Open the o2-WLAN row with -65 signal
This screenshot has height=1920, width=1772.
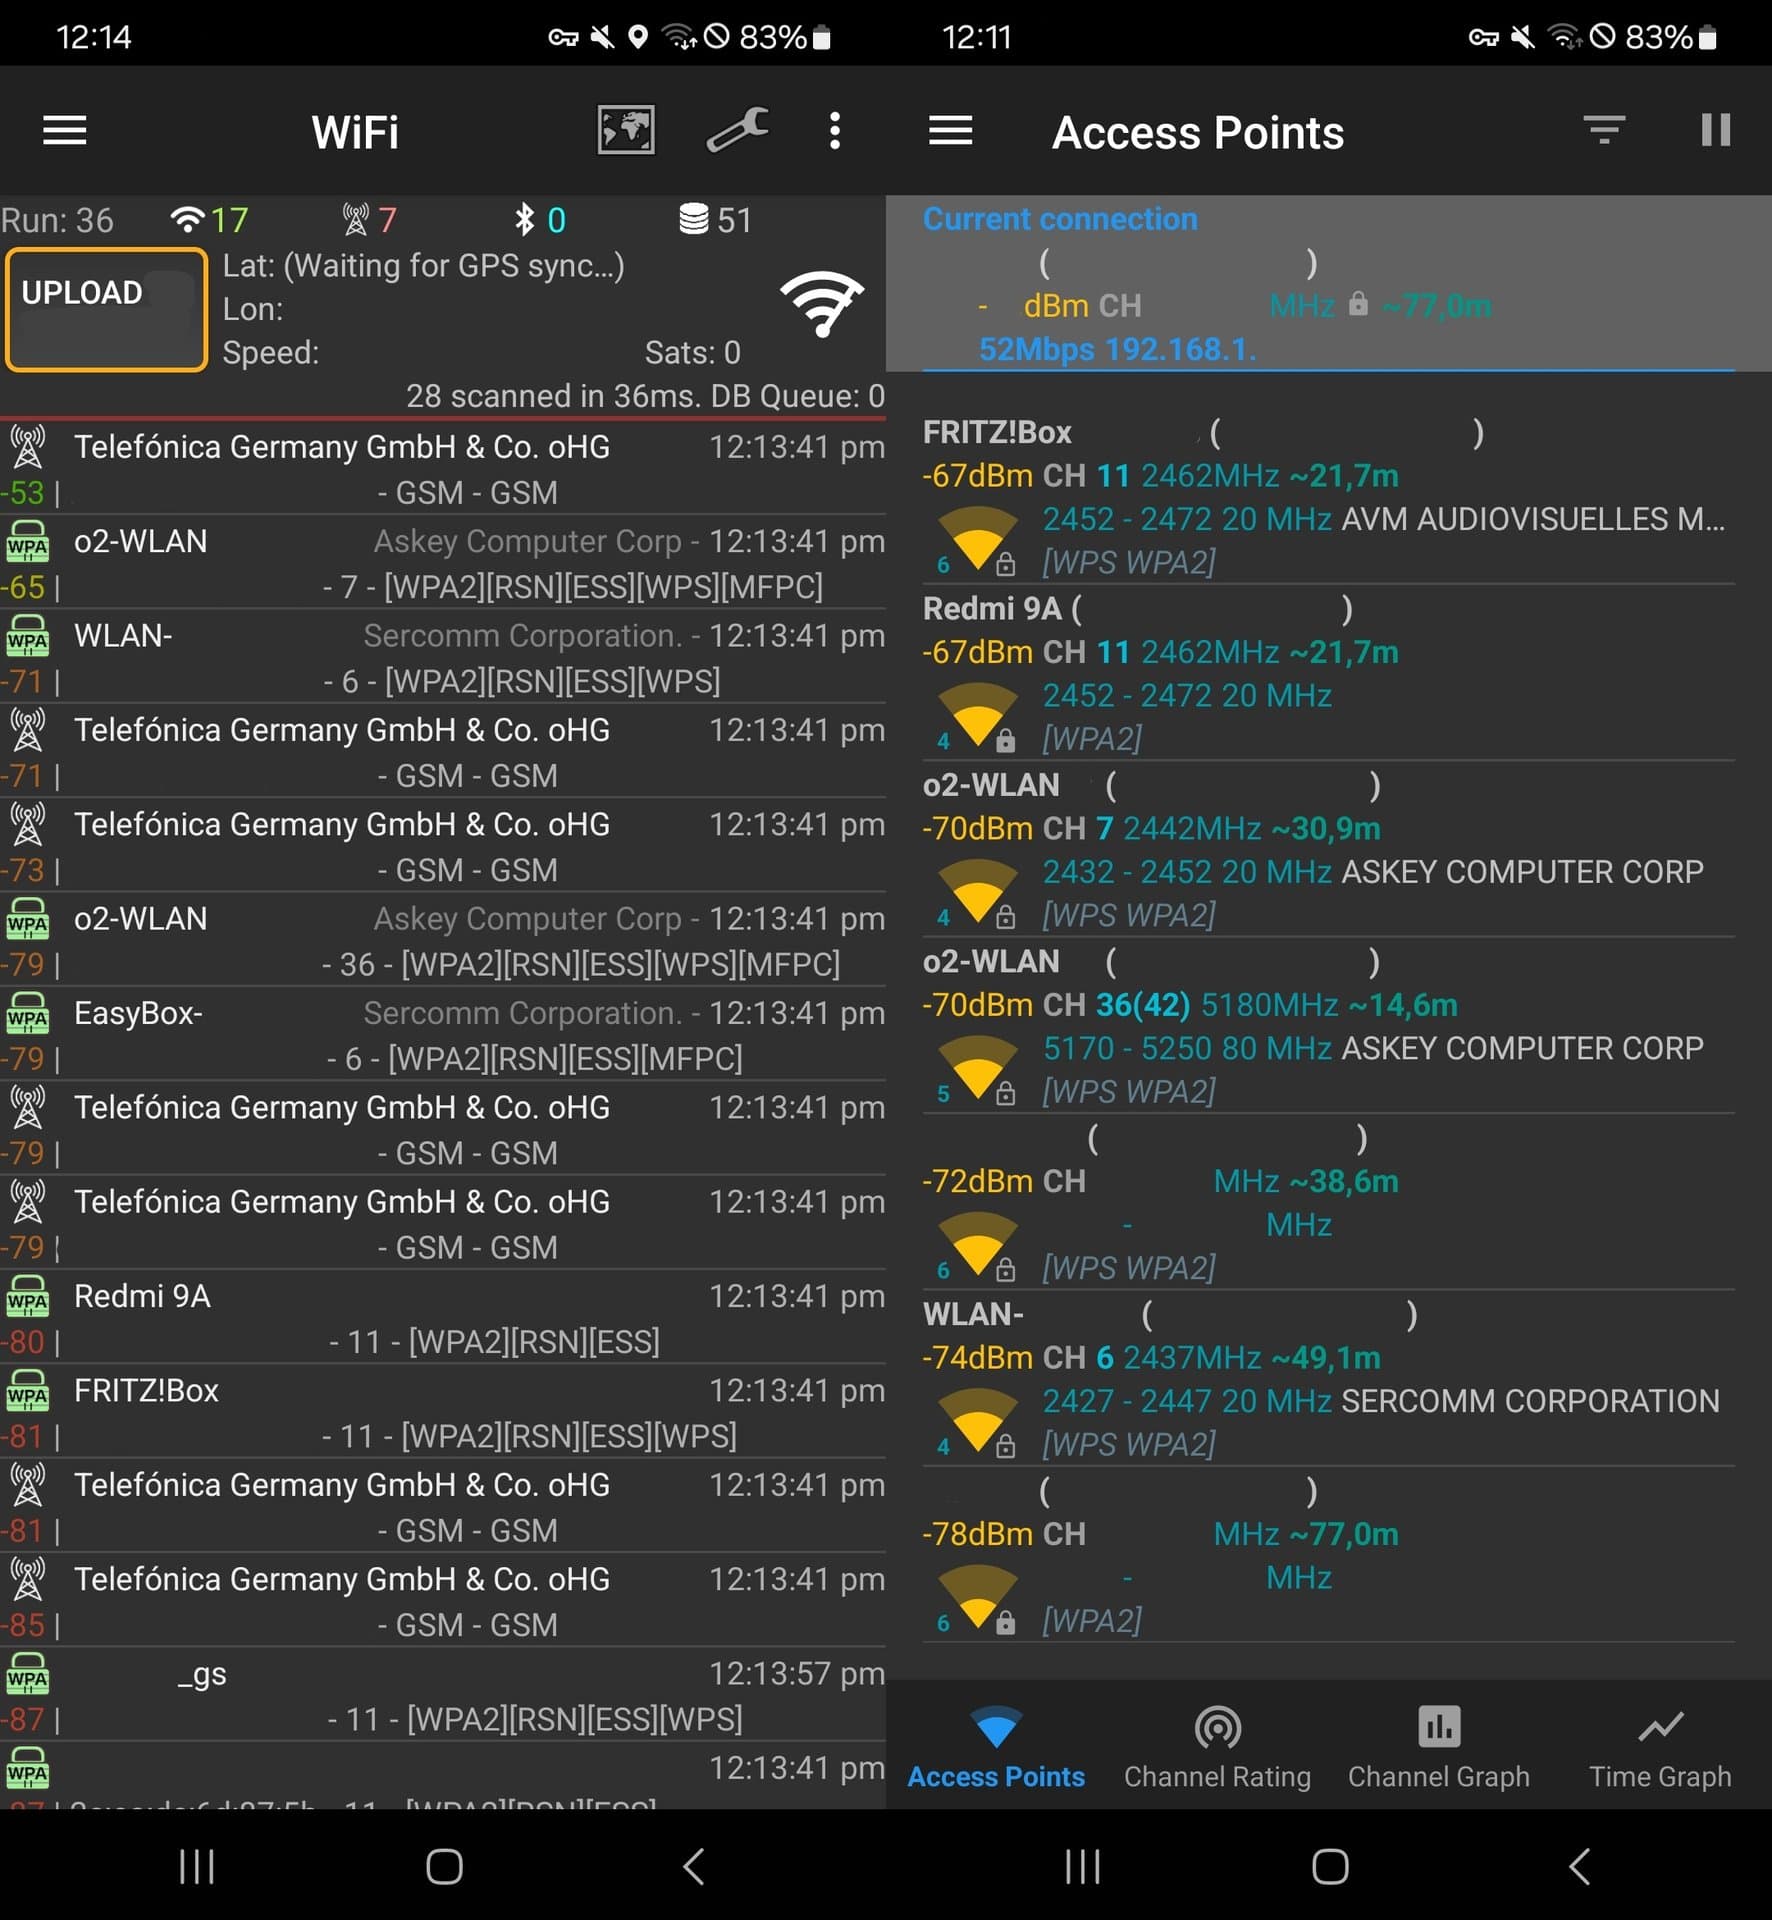443,563
